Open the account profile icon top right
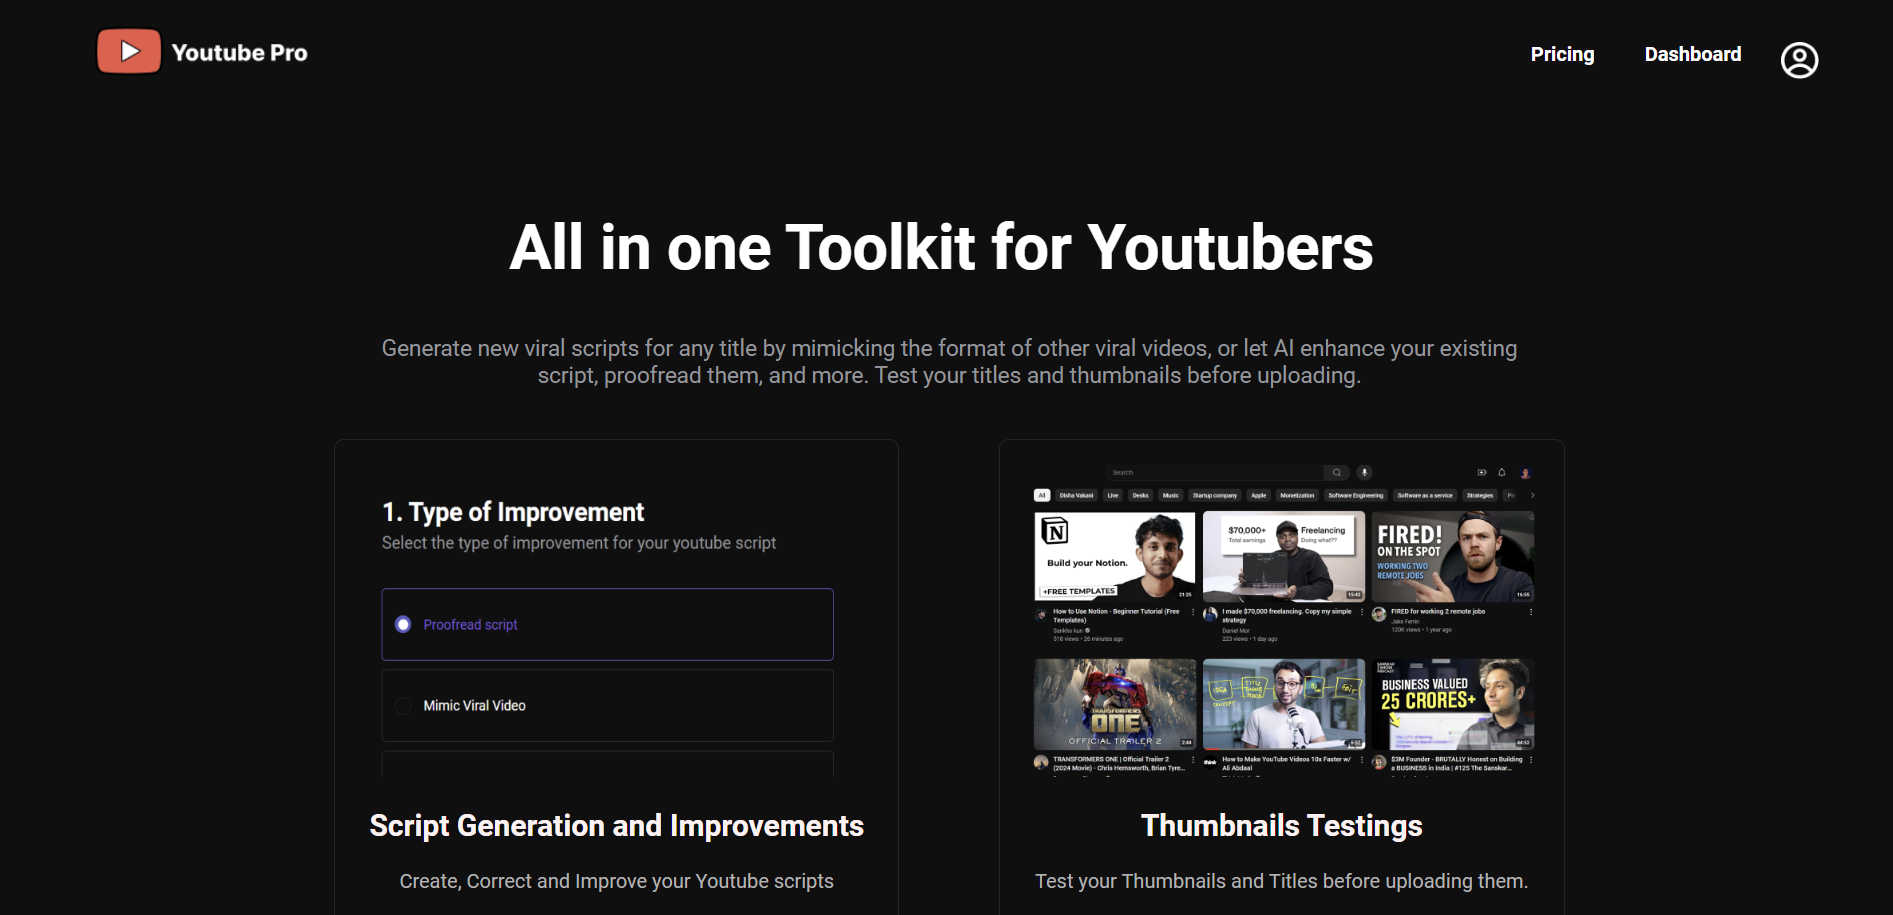Screen dimensions: 1893x915 point(1799,60)
